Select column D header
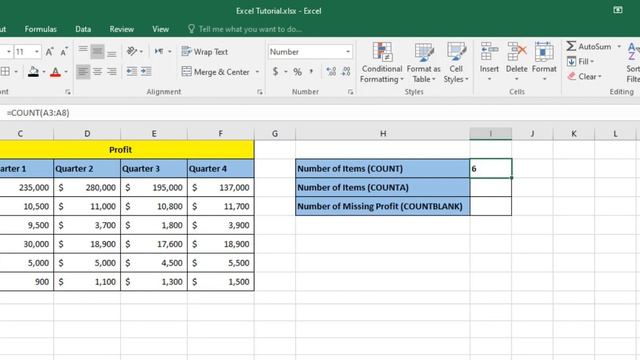This screenshot has width=640, height=360. (x=87, y=133)
